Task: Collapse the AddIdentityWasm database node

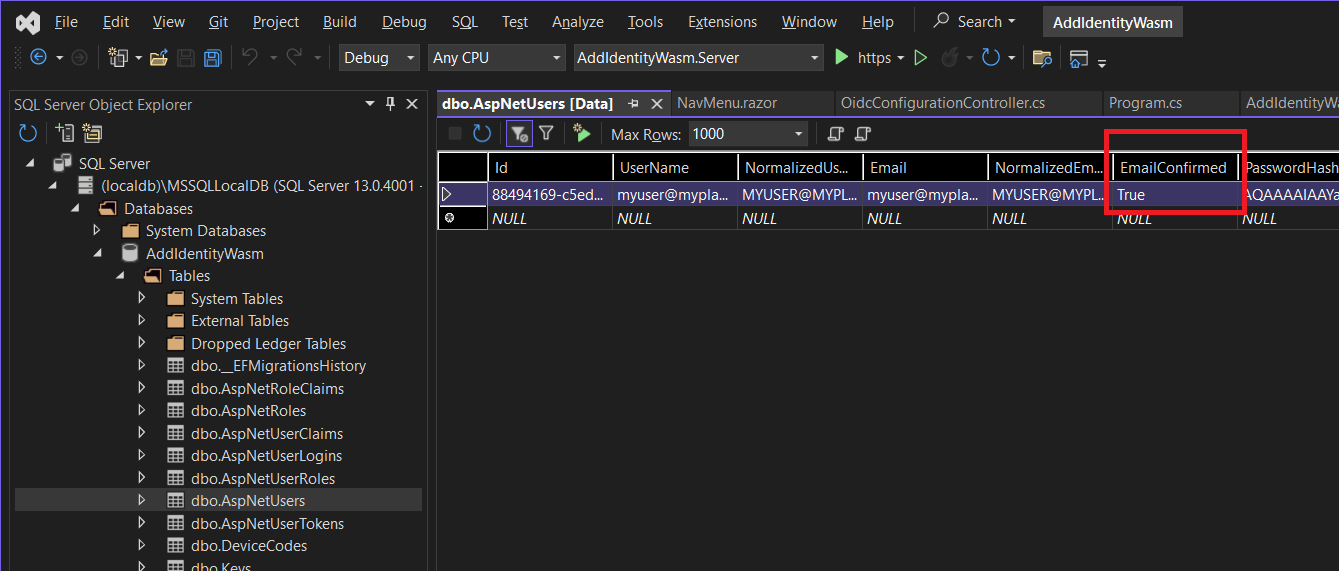Action: pyautogui.click(x=97, y=253)
